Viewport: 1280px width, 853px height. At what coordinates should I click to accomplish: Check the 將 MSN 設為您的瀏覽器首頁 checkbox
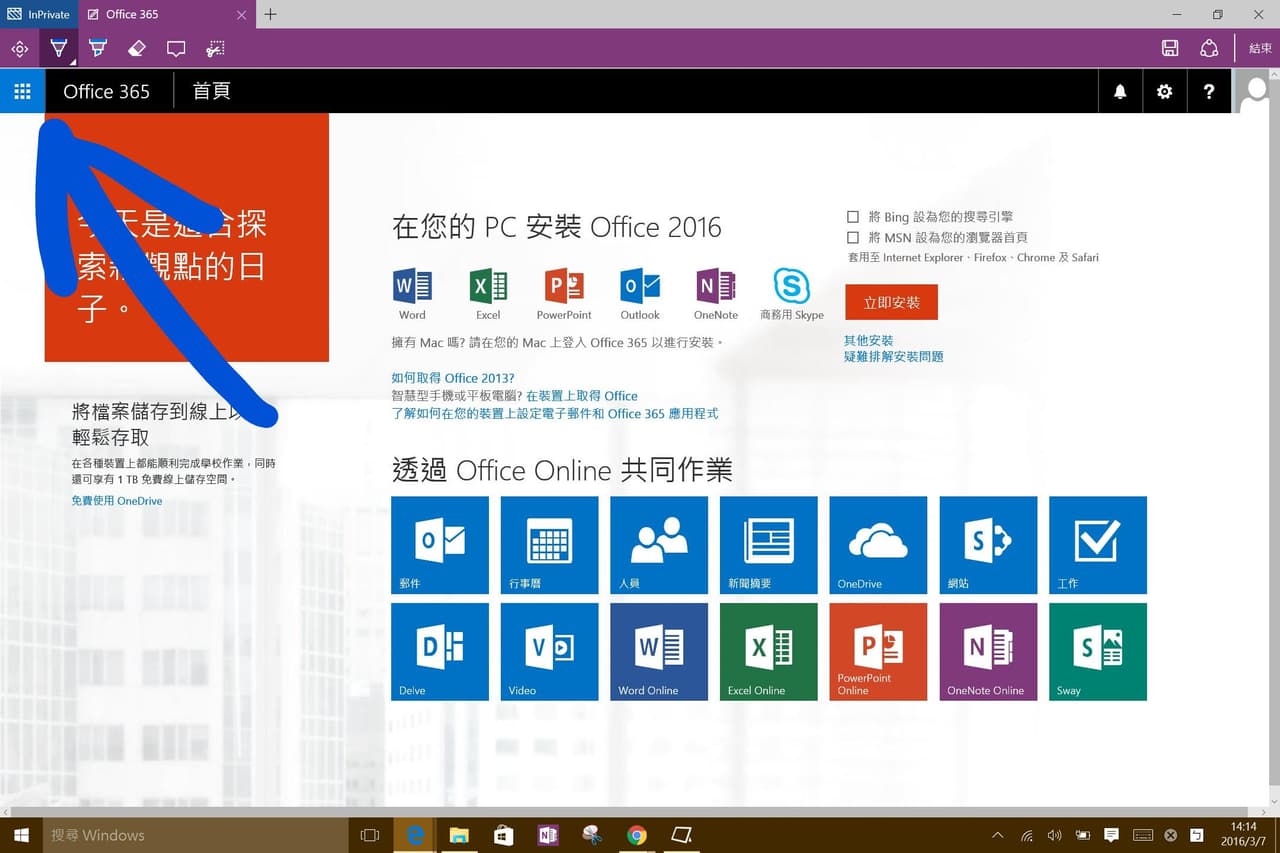click(x=853, y=237)
